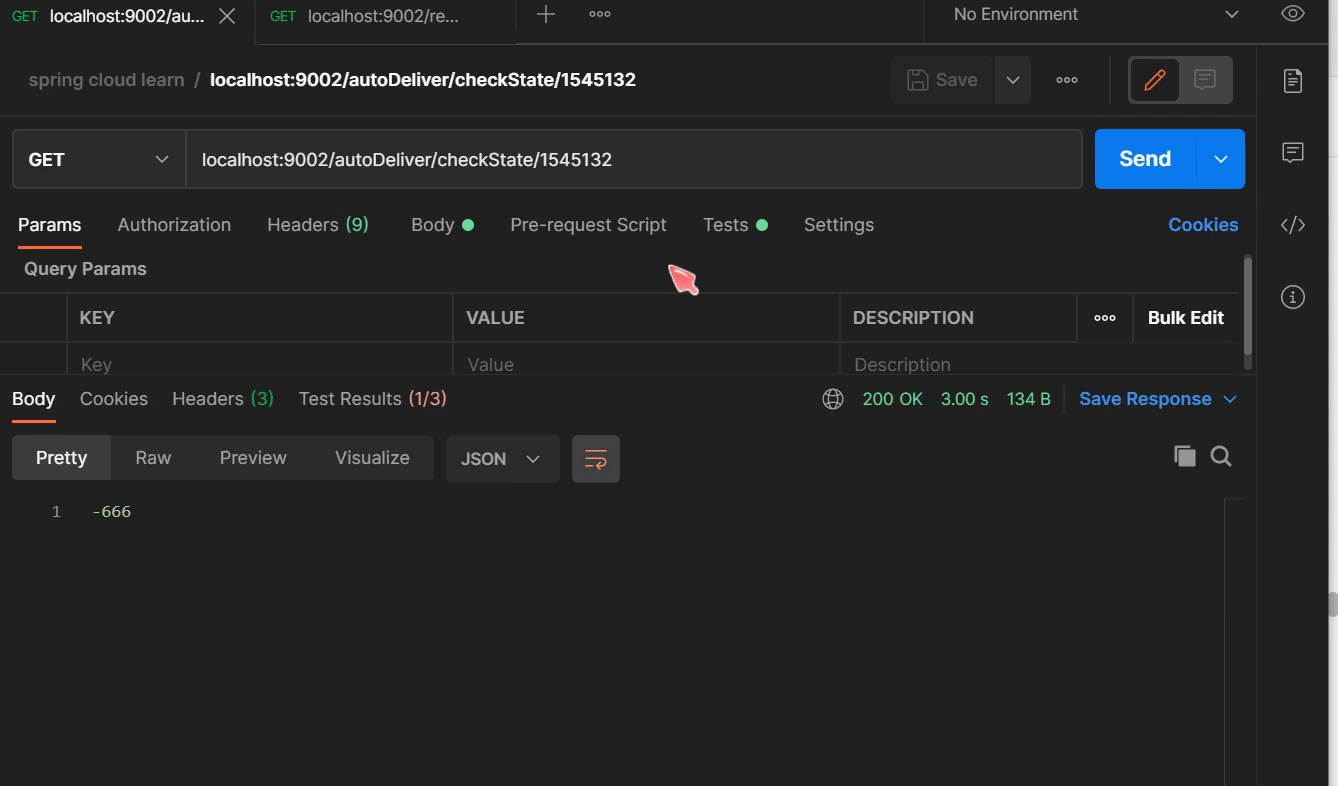Image resolution: width=1338 pixels, height=786 pixels.
Task: Click the 3.00 s response time
Action: [x=965, y=399]
